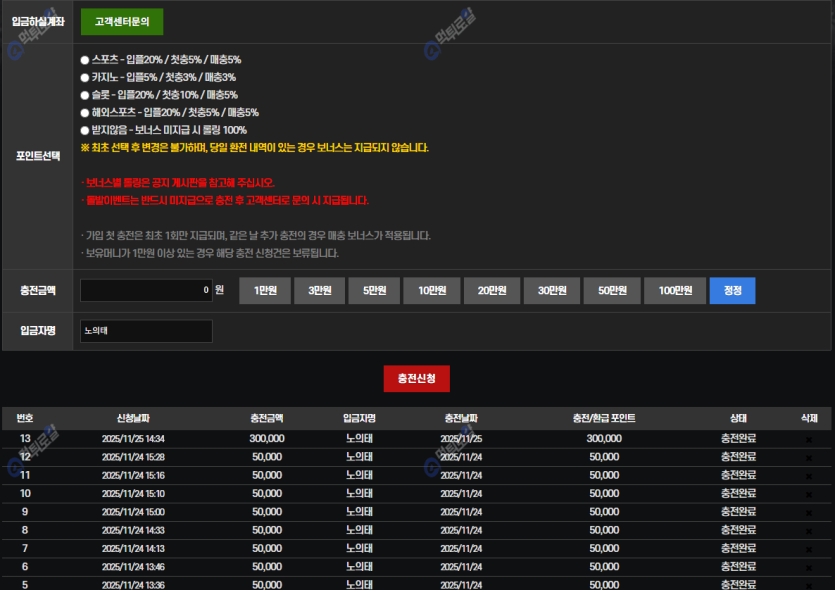The image size is (835, 590).
Task: Click the delete x icon for row 11
Action: click(x=809, y=475)
